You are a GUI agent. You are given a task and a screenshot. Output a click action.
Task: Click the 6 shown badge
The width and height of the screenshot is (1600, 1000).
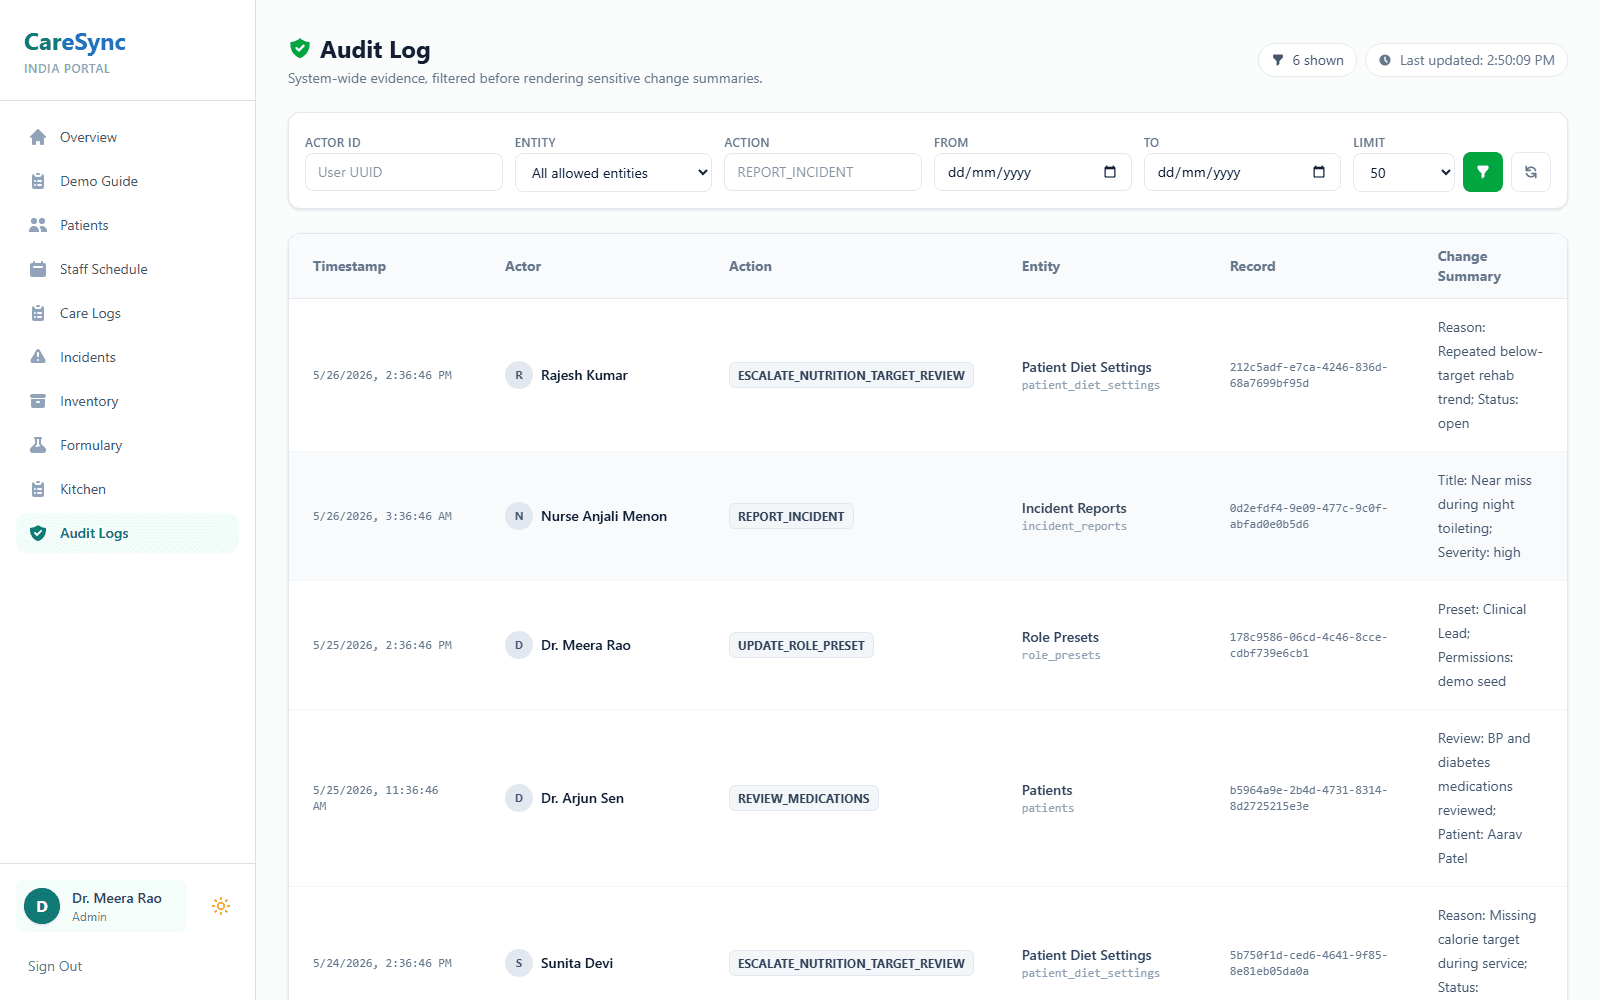tap(1307, 60)
